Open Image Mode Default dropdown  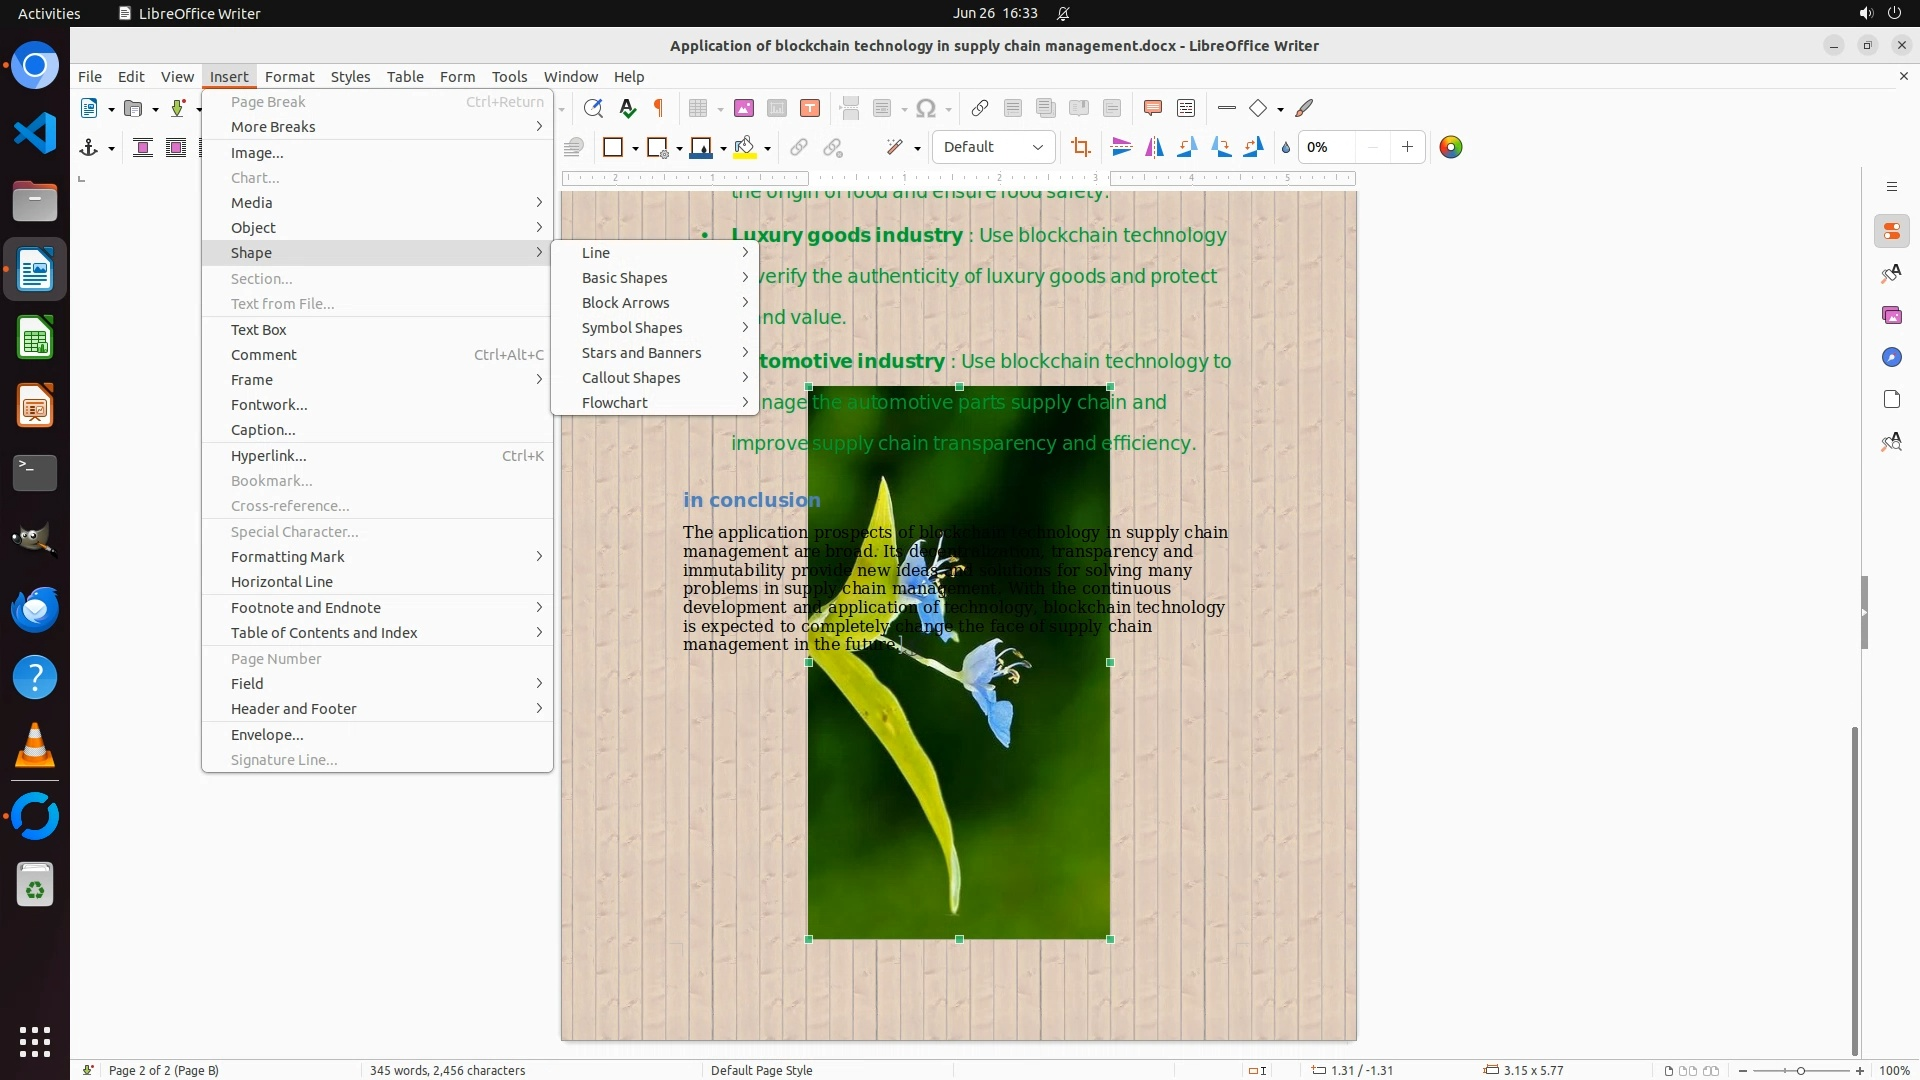tap(993, 147)
